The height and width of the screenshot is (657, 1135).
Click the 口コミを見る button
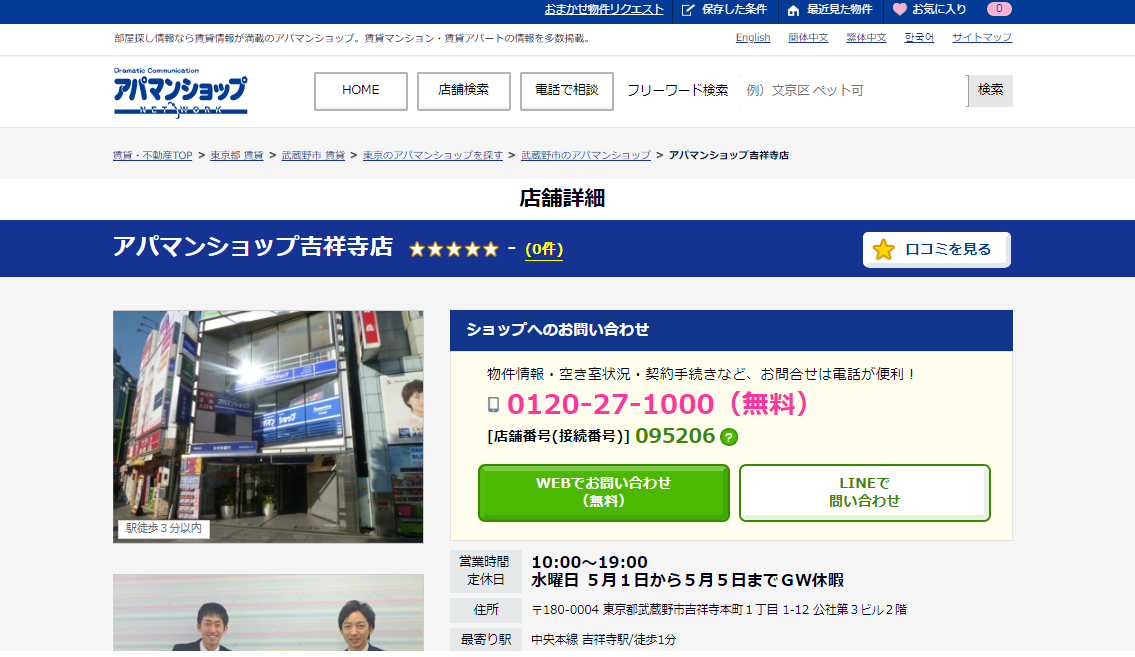937,250
